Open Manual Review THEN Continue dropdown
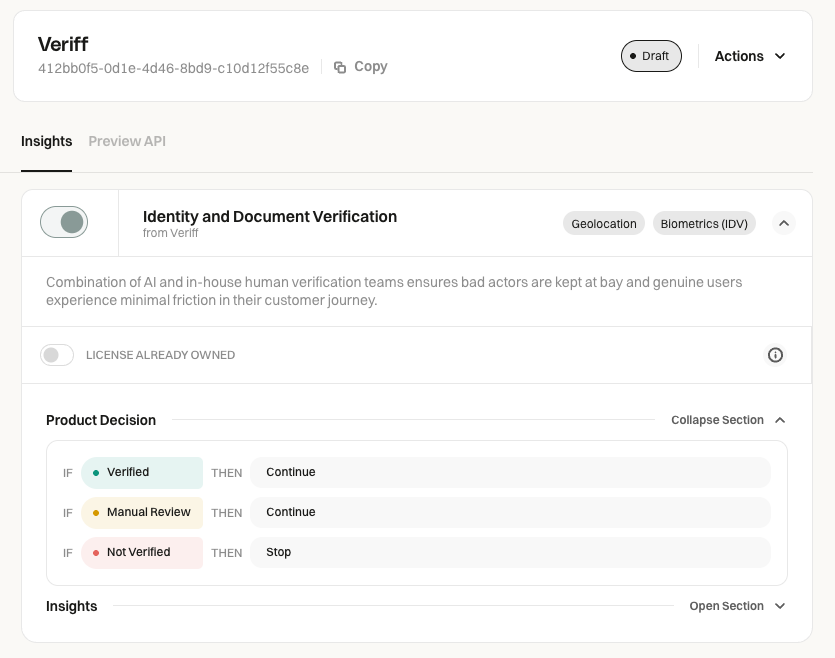Viewport: 835px width, 658px height. coord(510,513)
